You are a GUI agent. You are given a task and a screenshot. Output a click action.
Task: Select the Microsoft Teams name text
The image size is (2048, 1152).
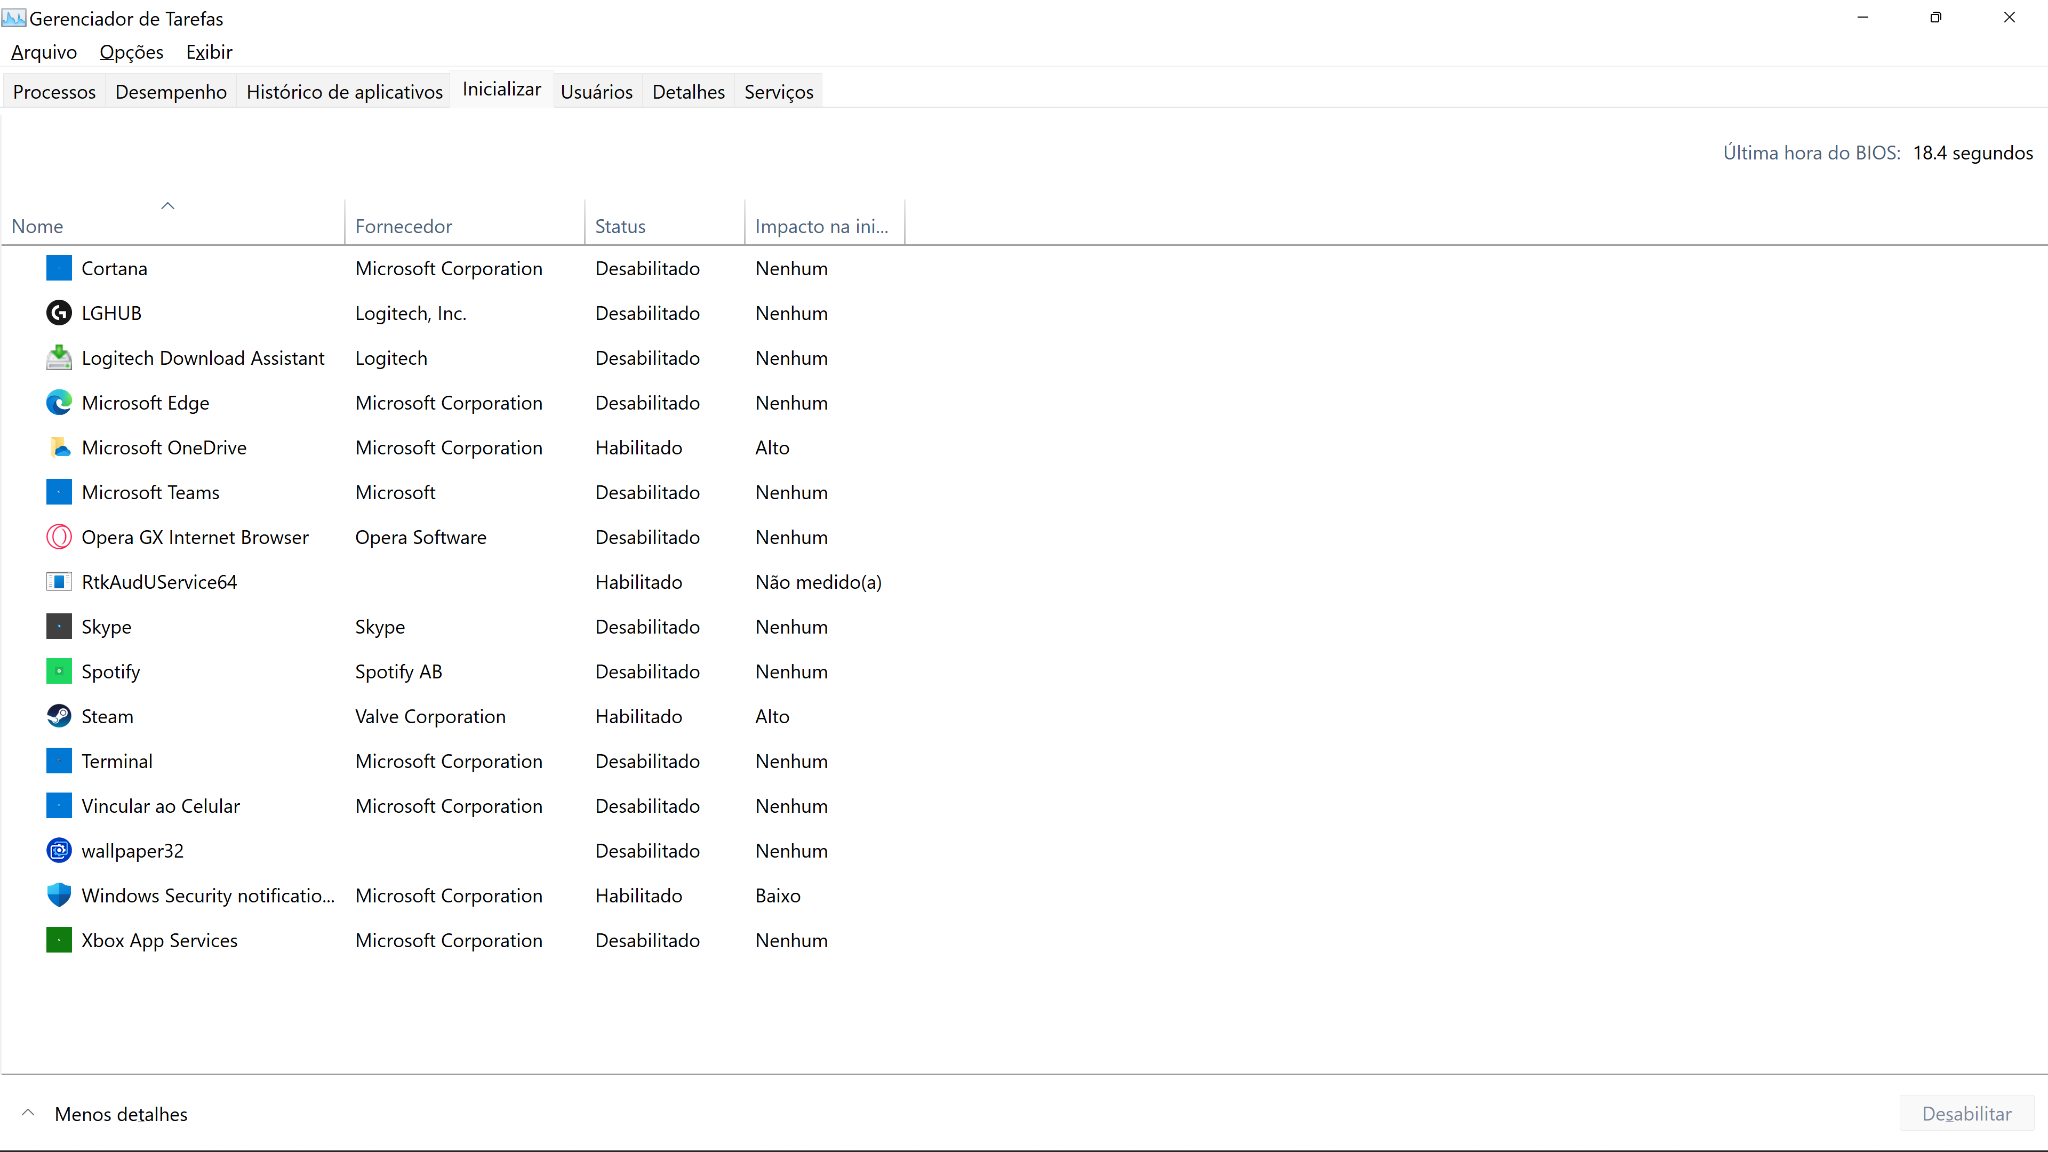[150, 492]
